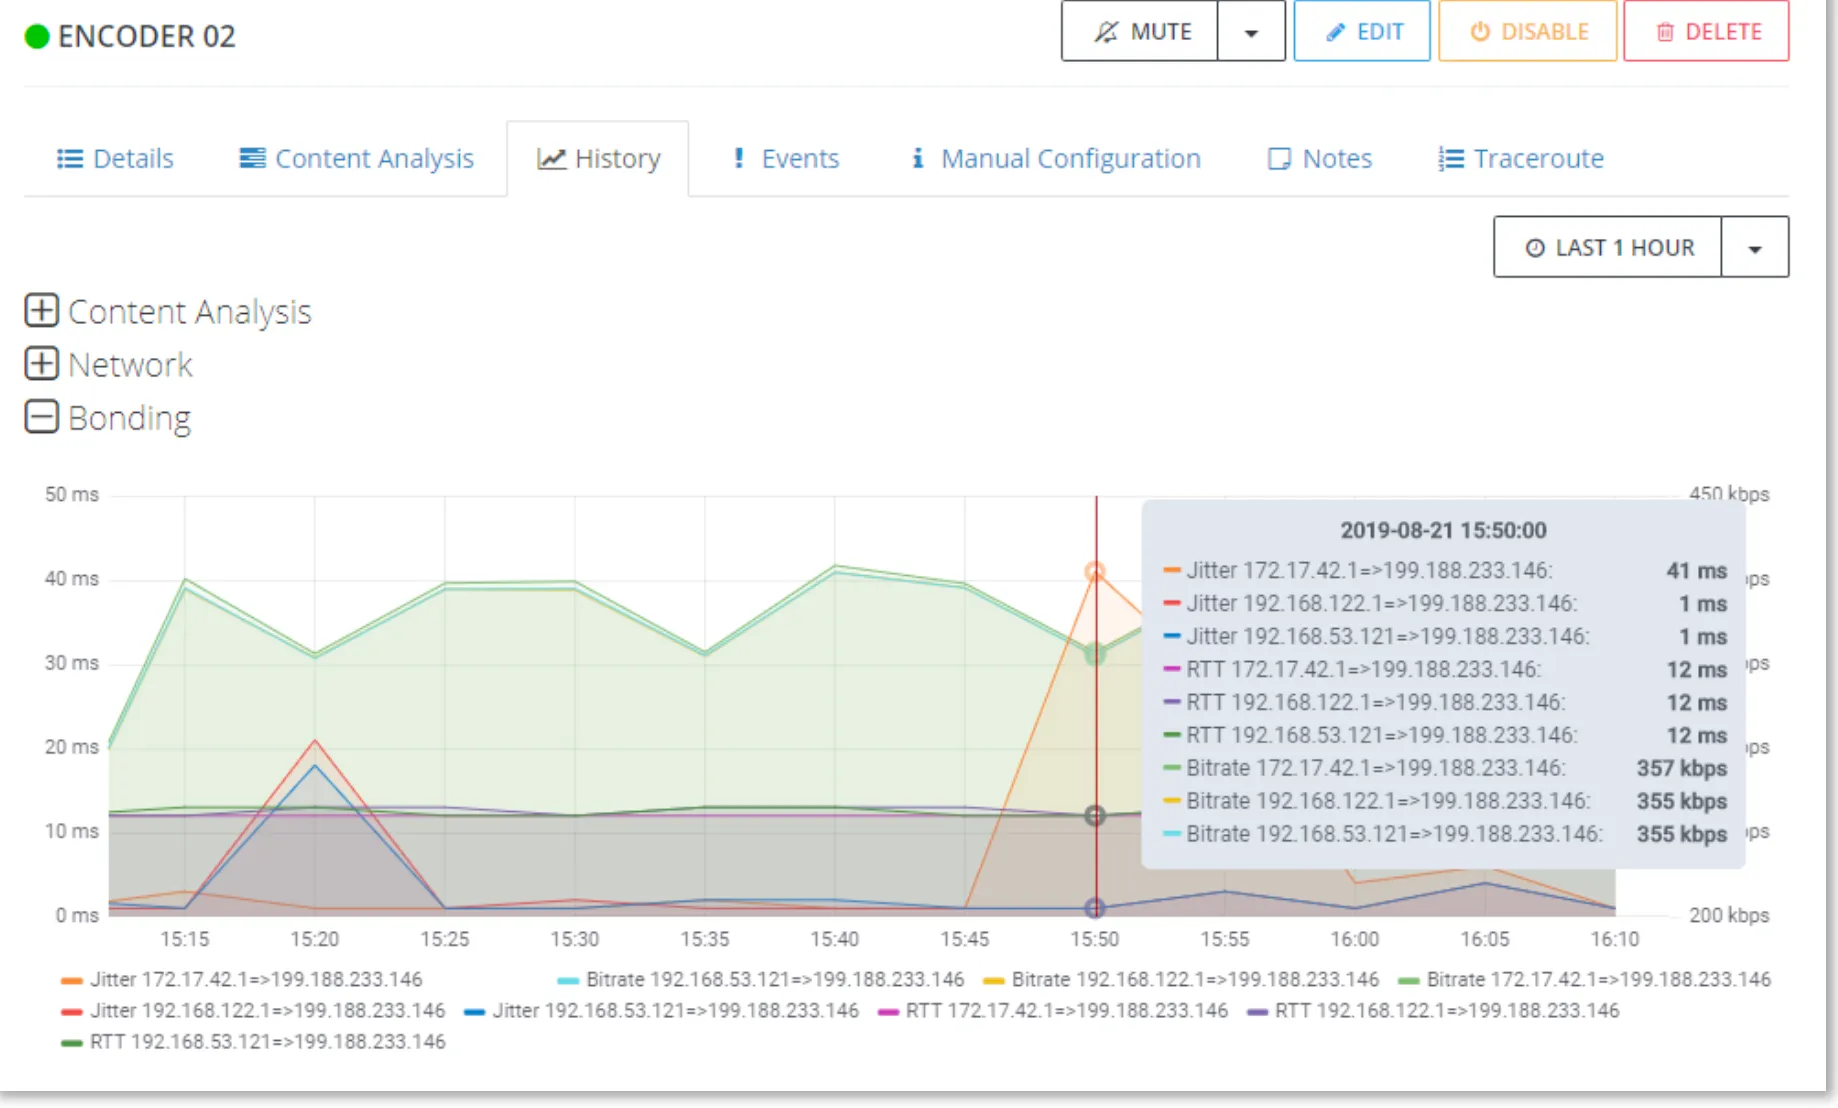Click the clock icon on Last 1 Hour
Image resolution: width=1838 pixels, height=1108 pixels.
(x=1535, y=248)
